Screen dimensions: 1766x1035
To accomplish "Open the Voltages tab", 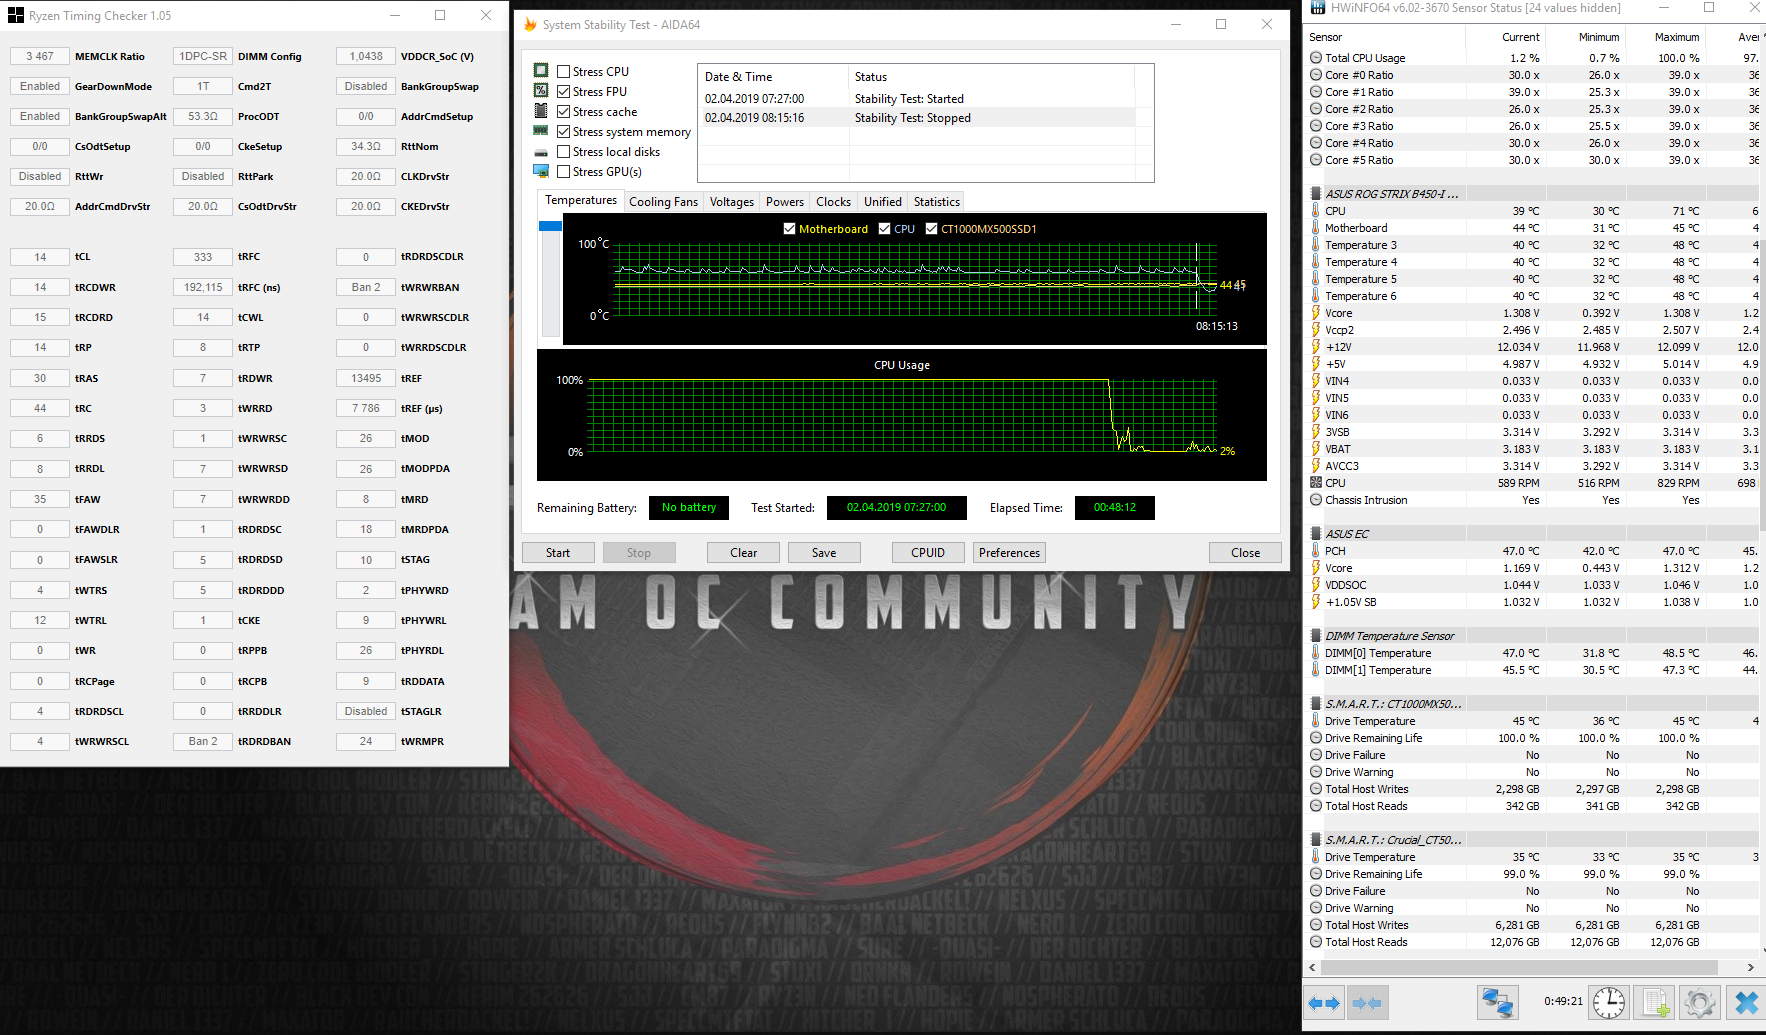I will coord(732,202).
